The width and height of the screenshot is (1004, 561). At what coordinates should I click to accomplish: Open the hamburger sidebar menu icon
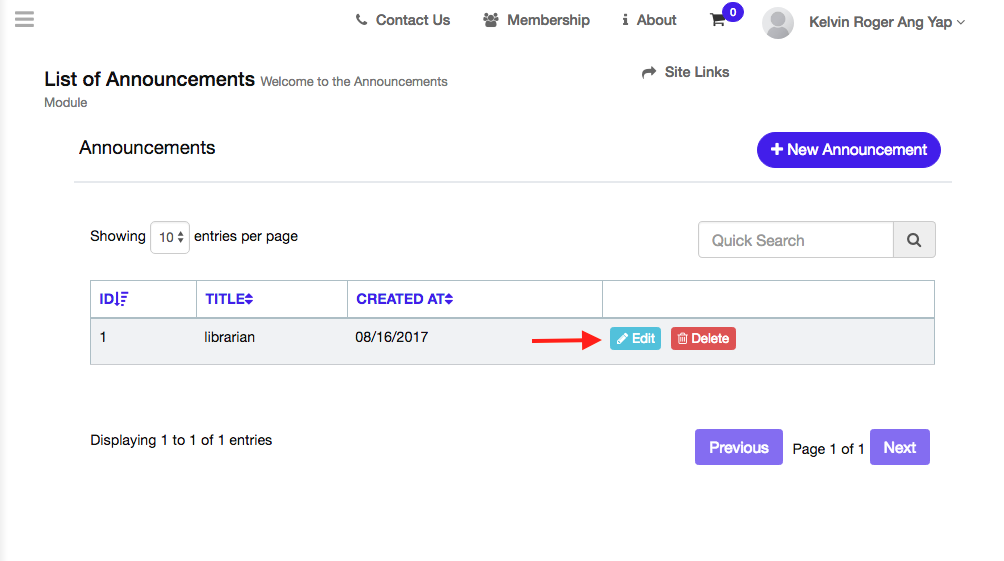coord(24,19)
